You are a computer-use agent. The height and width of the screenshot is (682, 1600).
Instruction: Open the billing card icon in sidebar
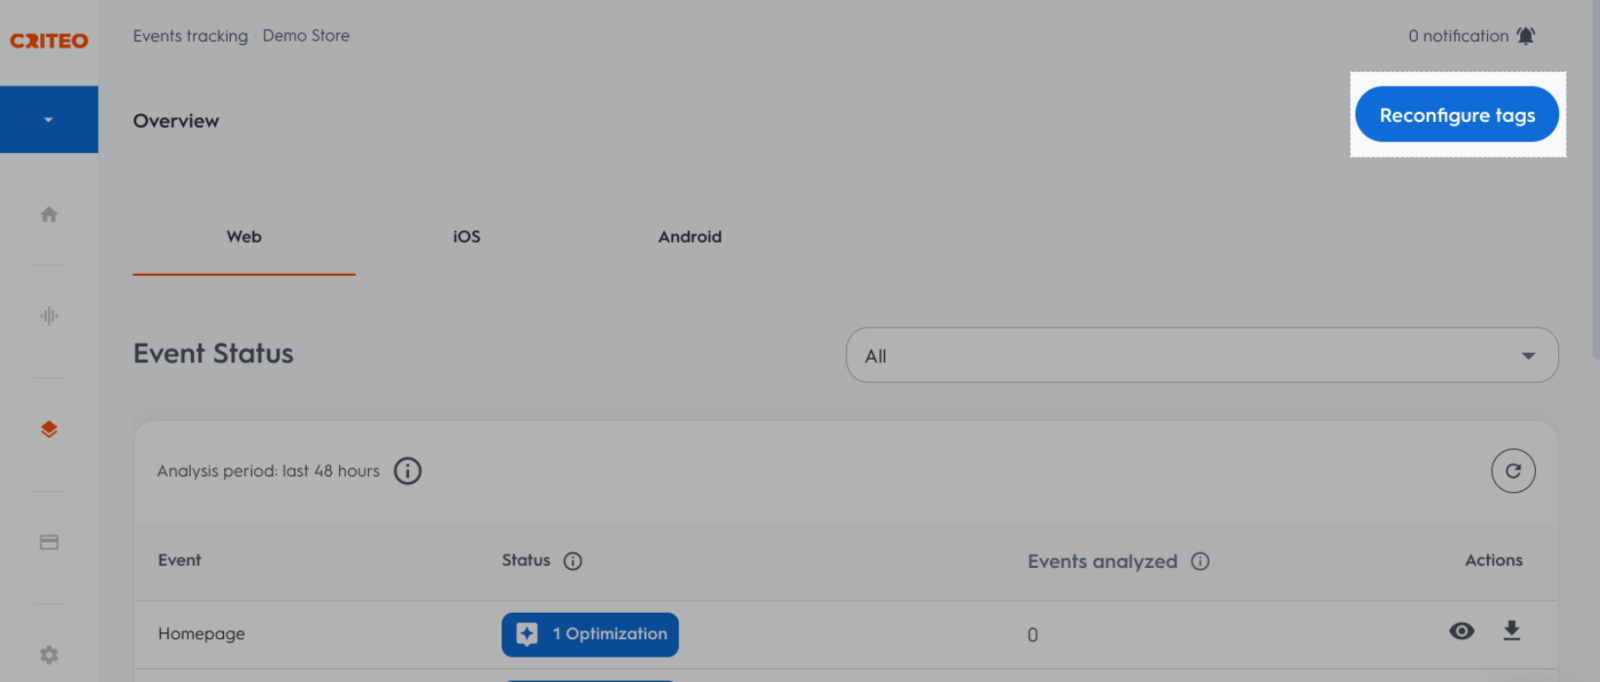pyautogui.click(x=49, y=542)
